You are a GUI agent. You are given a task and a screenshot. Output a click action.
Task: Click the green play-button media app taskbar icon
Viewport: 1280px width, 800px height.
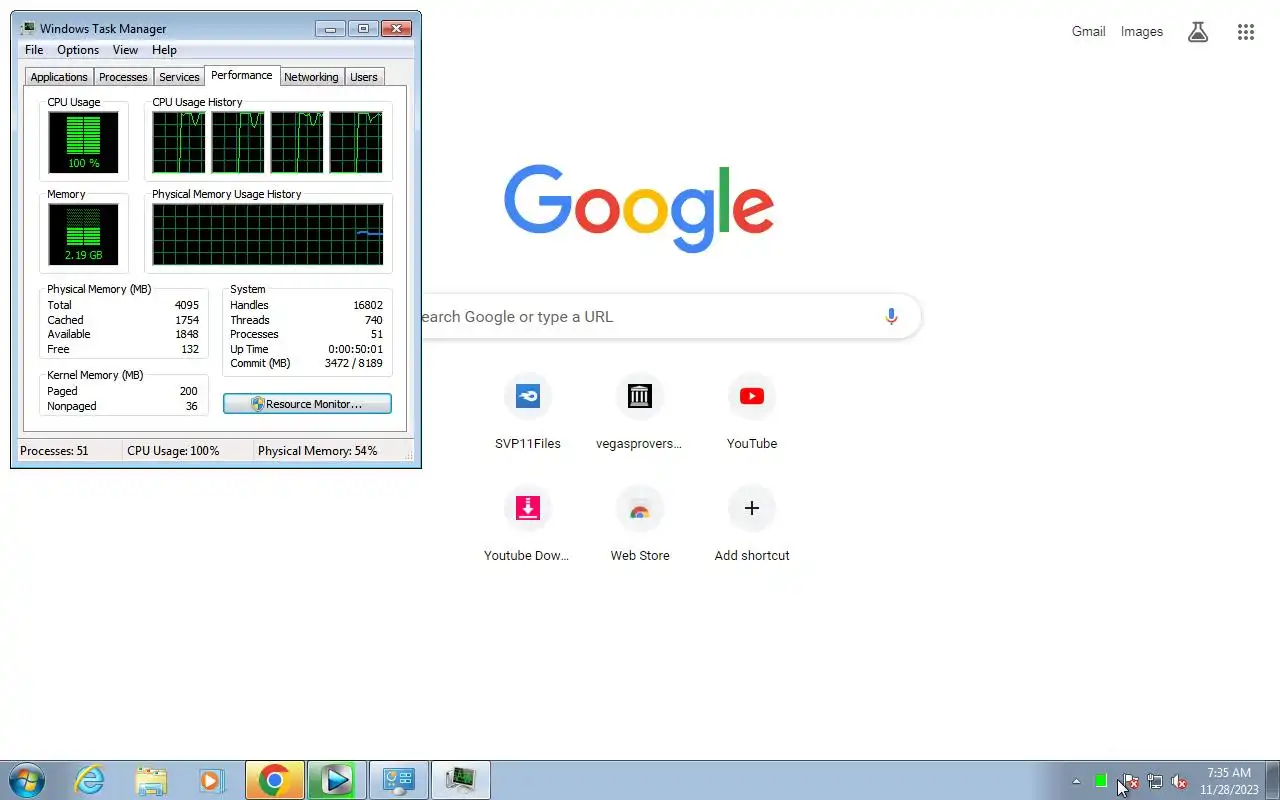[x=336, y=780]
